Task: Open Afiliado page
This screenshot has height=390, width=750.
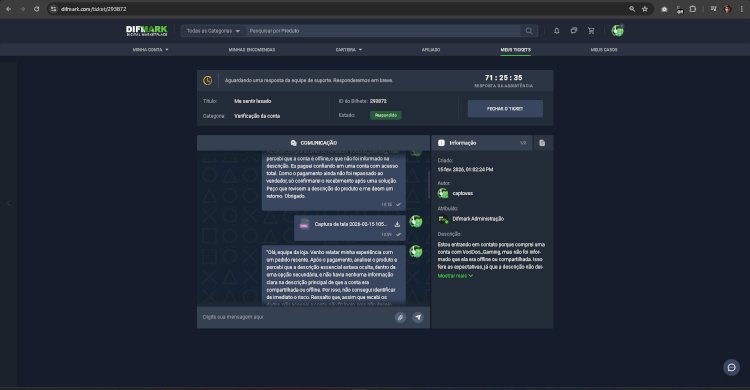Action: coord(431,50)
